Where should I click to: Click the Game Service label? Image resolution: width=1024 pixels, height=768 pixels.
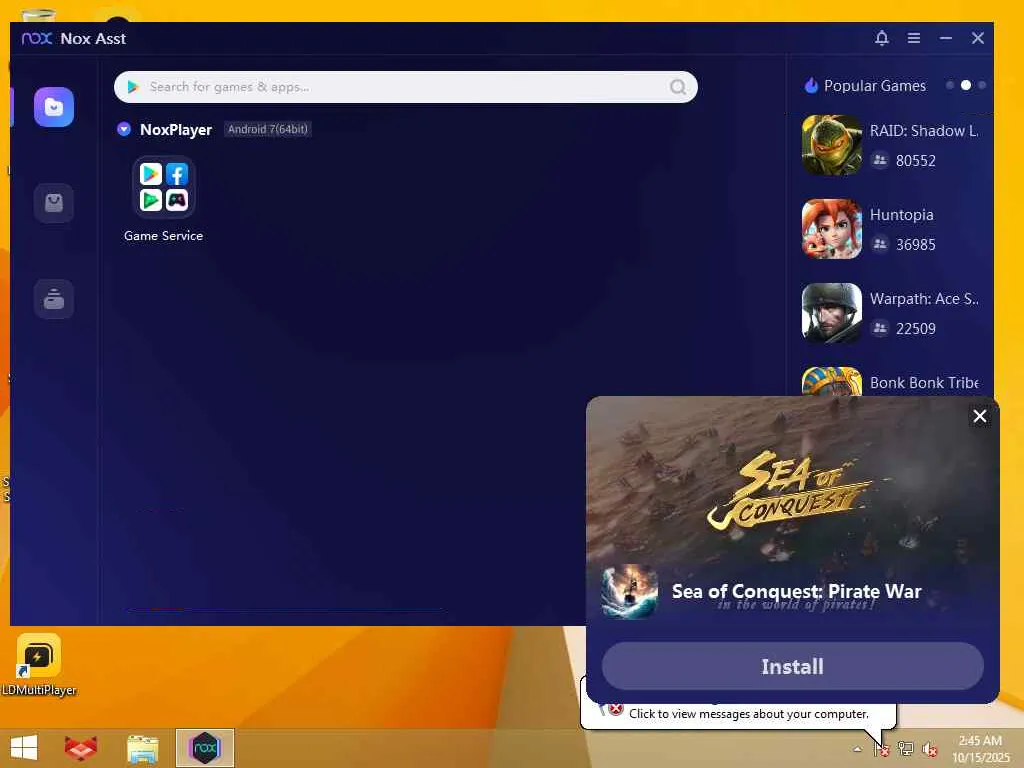[x=163, y=236]
